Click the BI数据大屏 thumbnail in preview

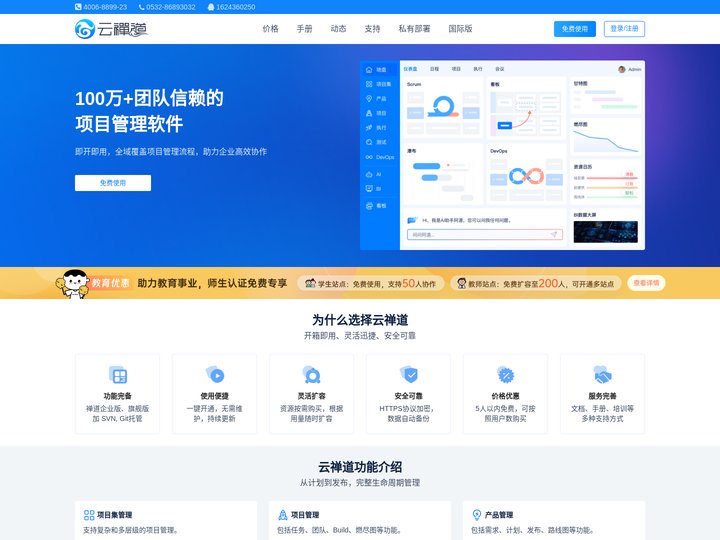pos(606,232)
